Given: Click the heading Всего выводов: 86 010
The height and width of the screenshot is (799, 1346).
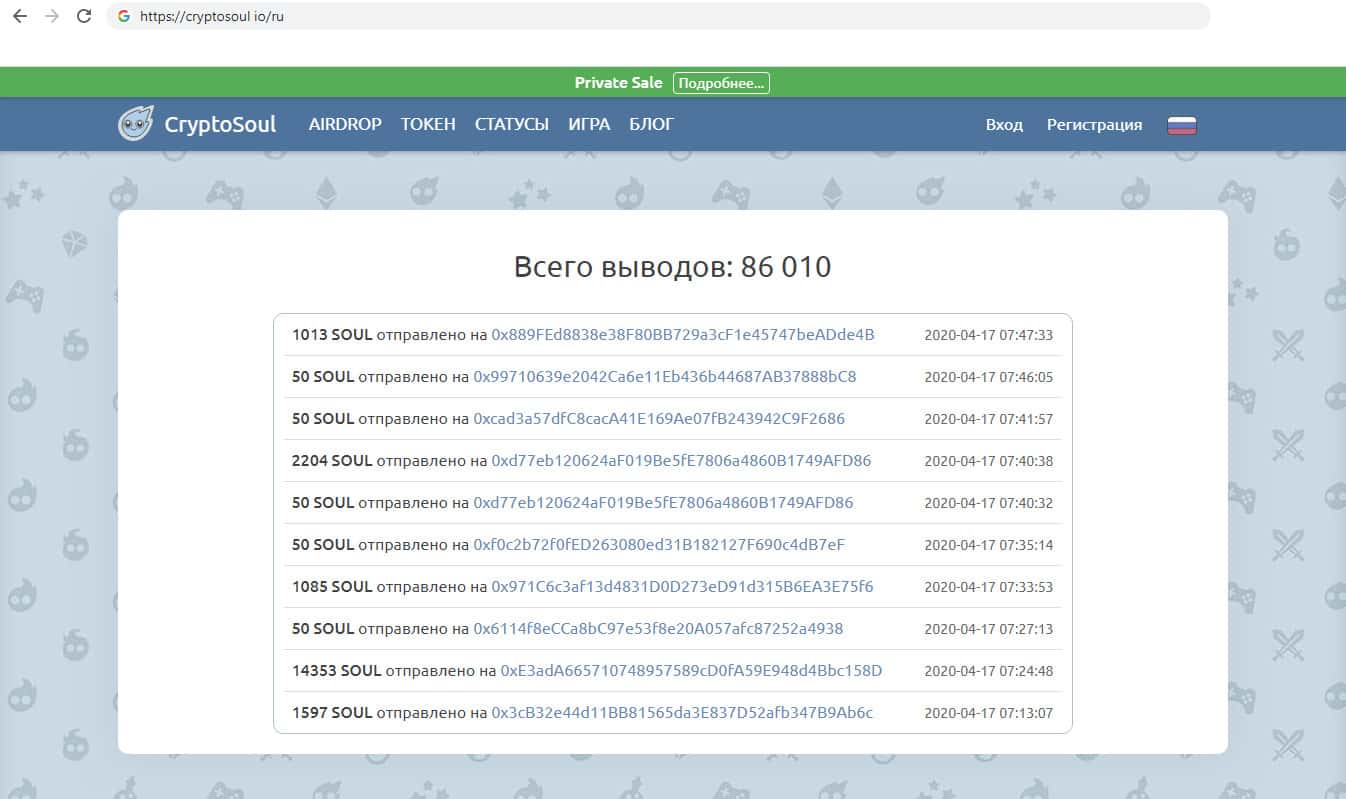Looking at the screenshot, I should click(672, 267).
